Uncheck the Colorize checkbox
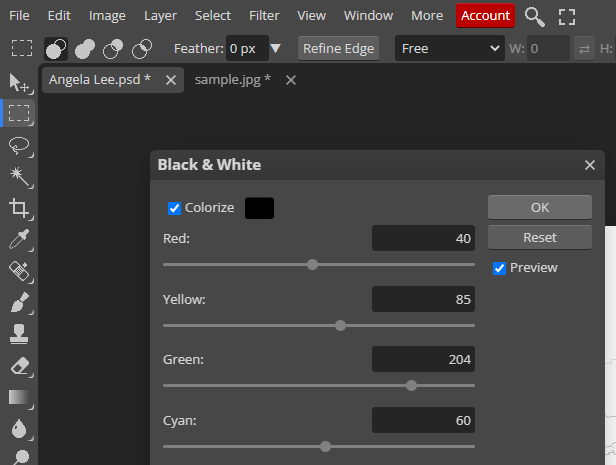This screenshot has width=616, height=465. tap(175, 208)
